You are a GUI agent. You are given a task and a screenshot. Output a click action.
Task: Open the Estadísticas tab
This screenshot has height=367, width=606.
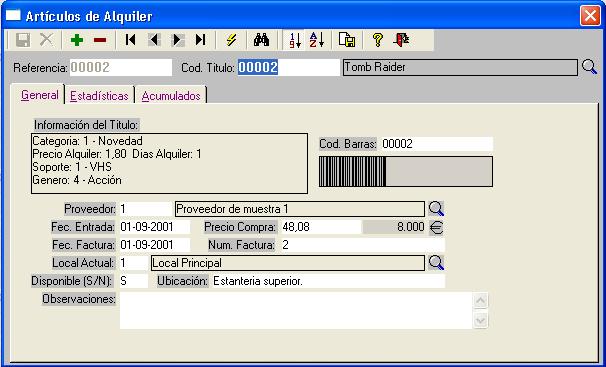[x=99, y=96]
